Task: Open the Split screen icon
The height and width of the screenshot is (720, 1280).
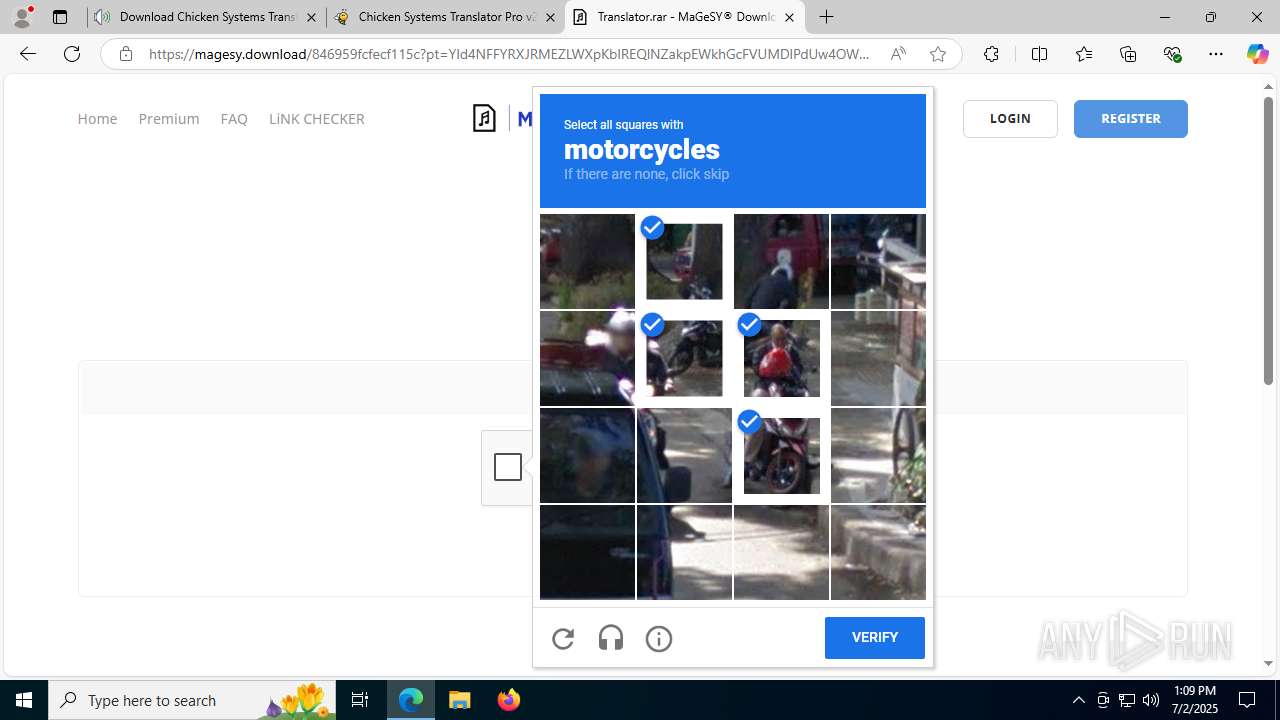Action: point(1039,54)
